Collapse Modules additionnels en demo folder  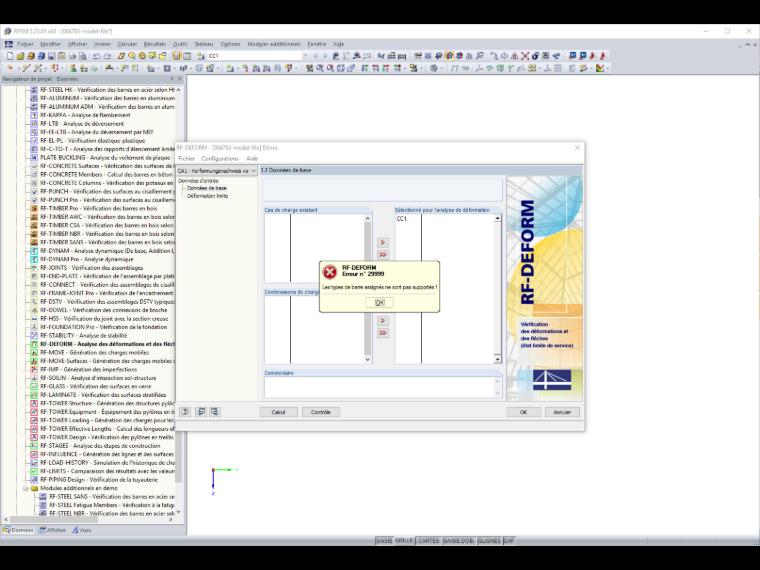(26, 488)
